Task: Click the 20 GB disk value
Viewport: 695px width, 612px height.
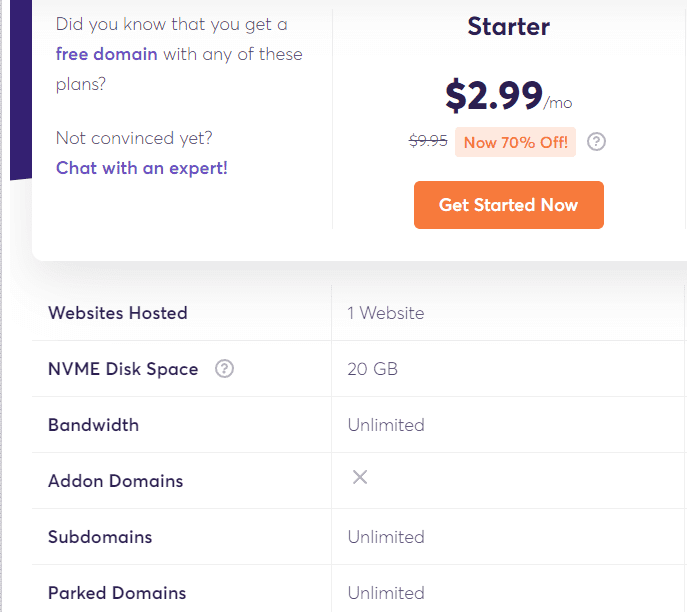Action: pos(373,369)
